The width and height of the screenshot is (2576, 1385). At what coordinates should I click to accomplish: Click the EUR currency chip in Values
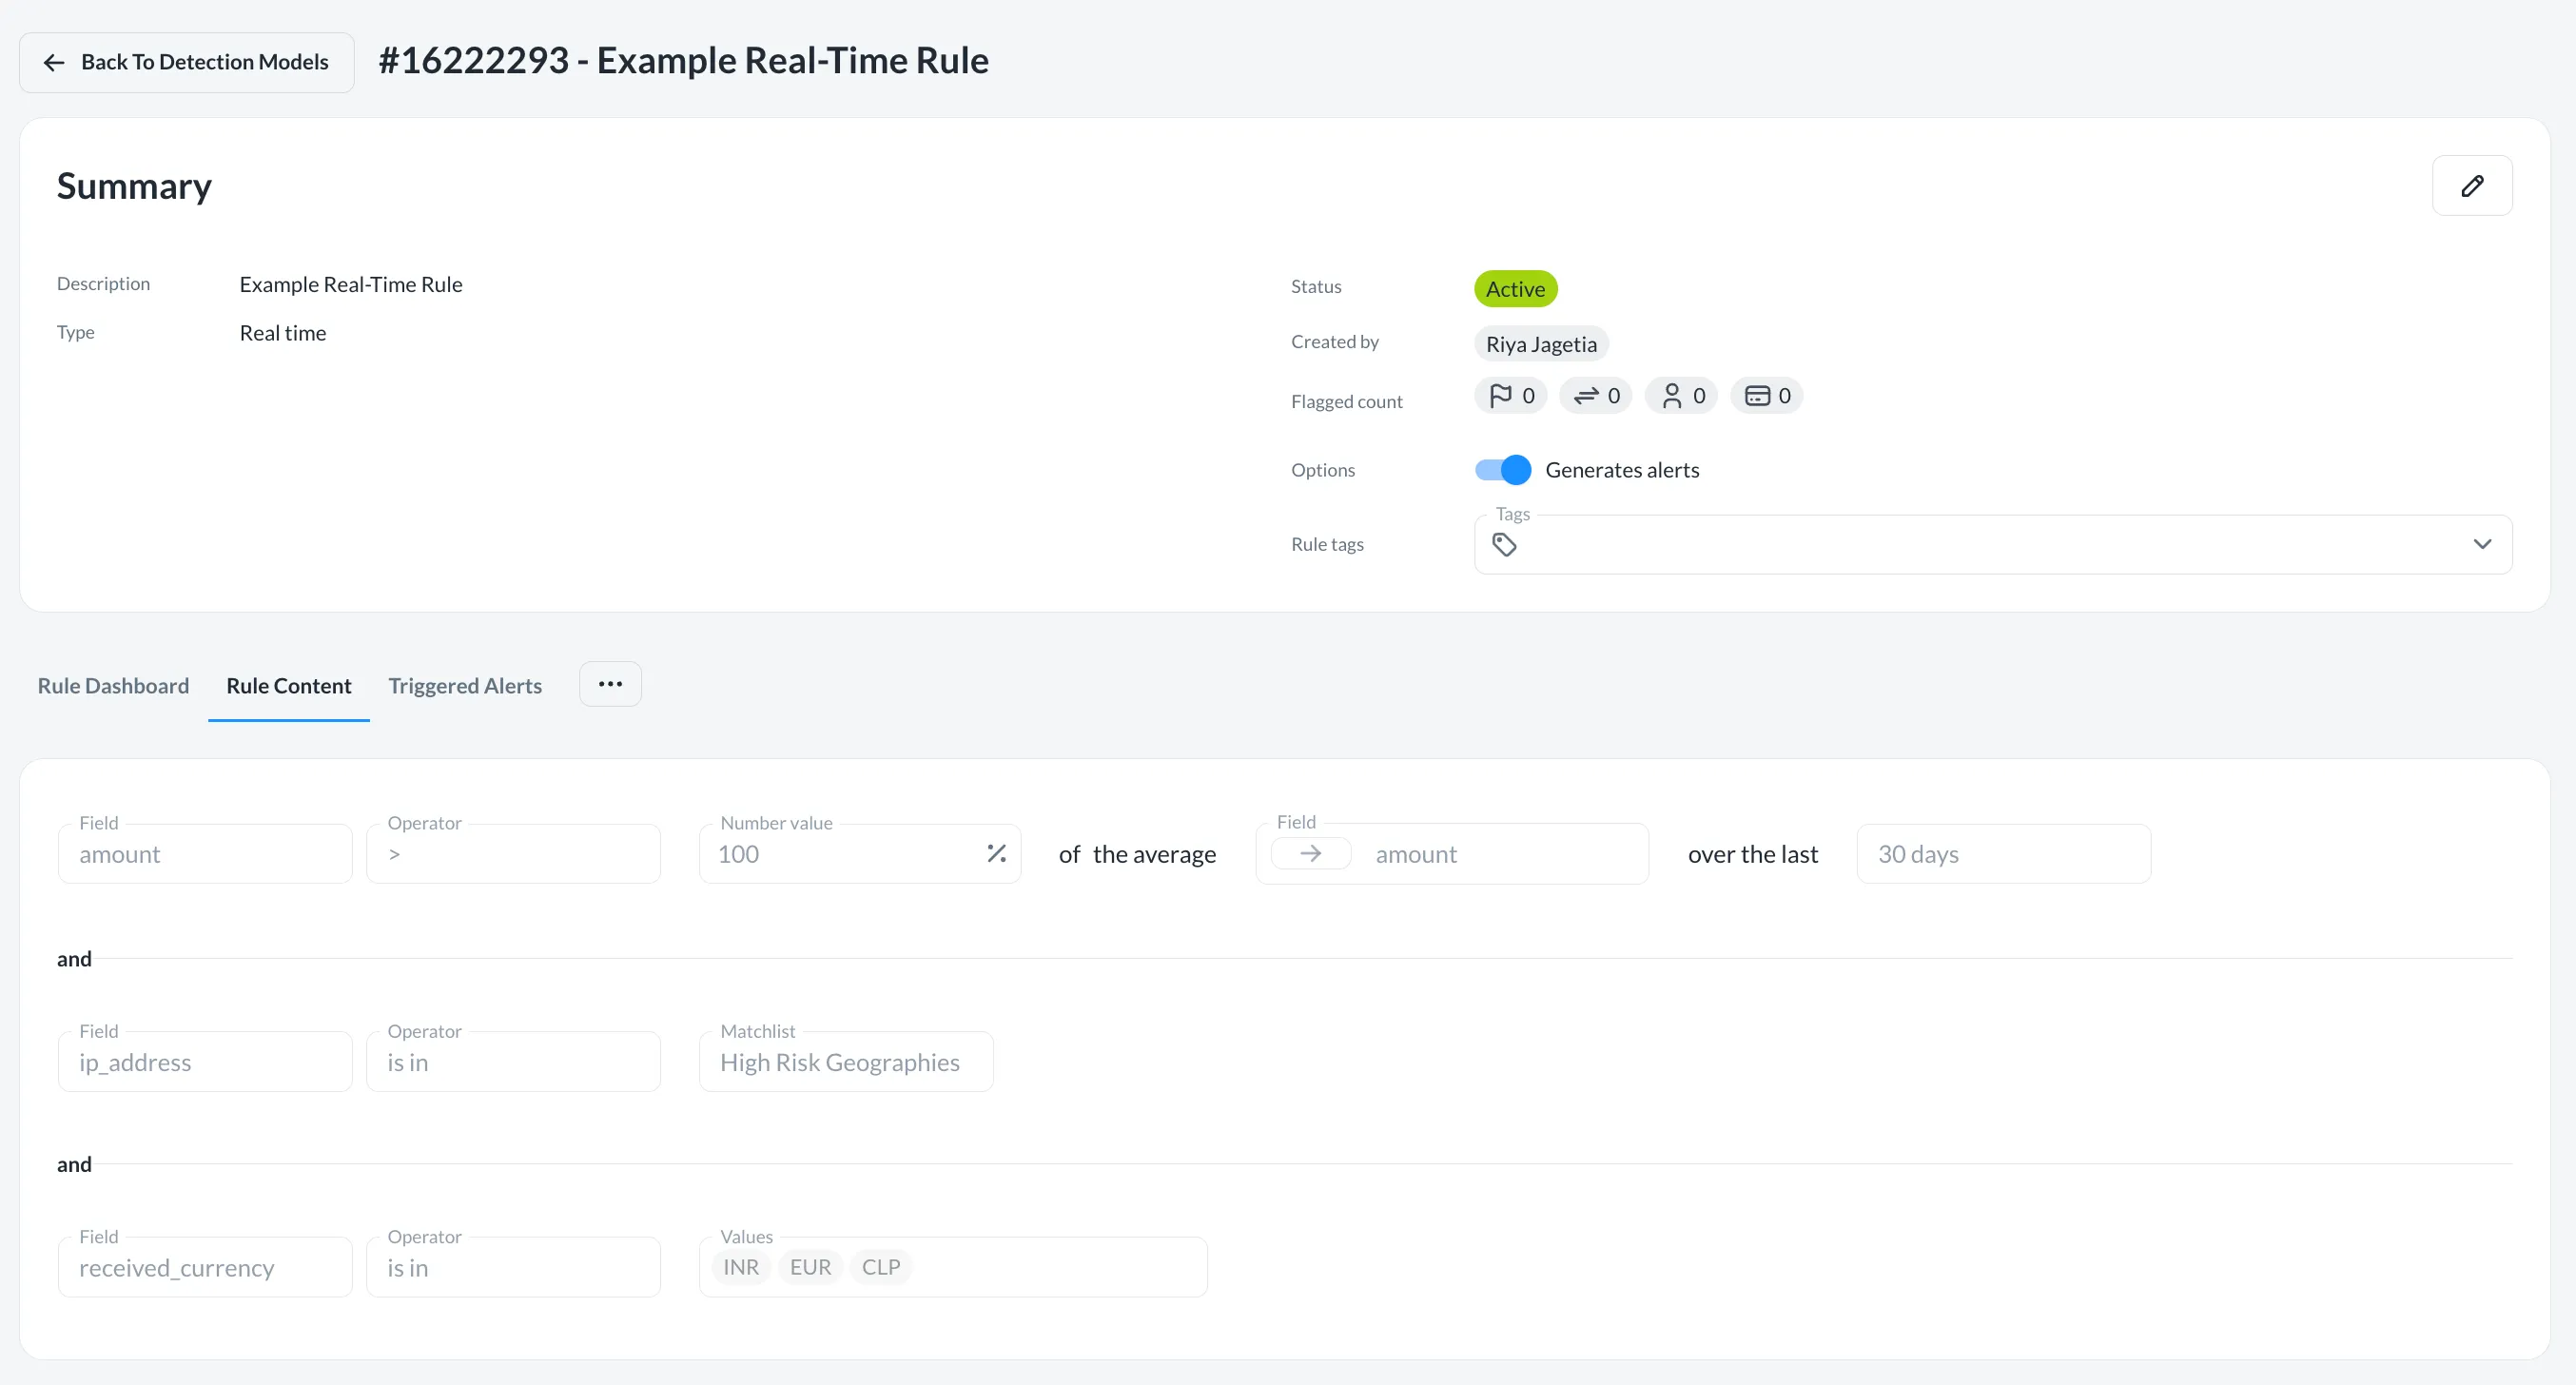point(810,1267)
